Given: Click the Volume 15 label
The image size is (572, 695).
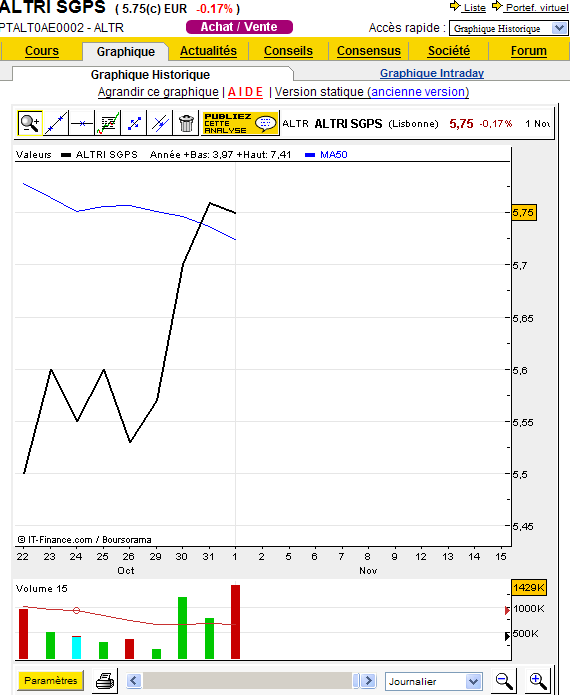Looking at the screenshot, I should coord(41,589).
